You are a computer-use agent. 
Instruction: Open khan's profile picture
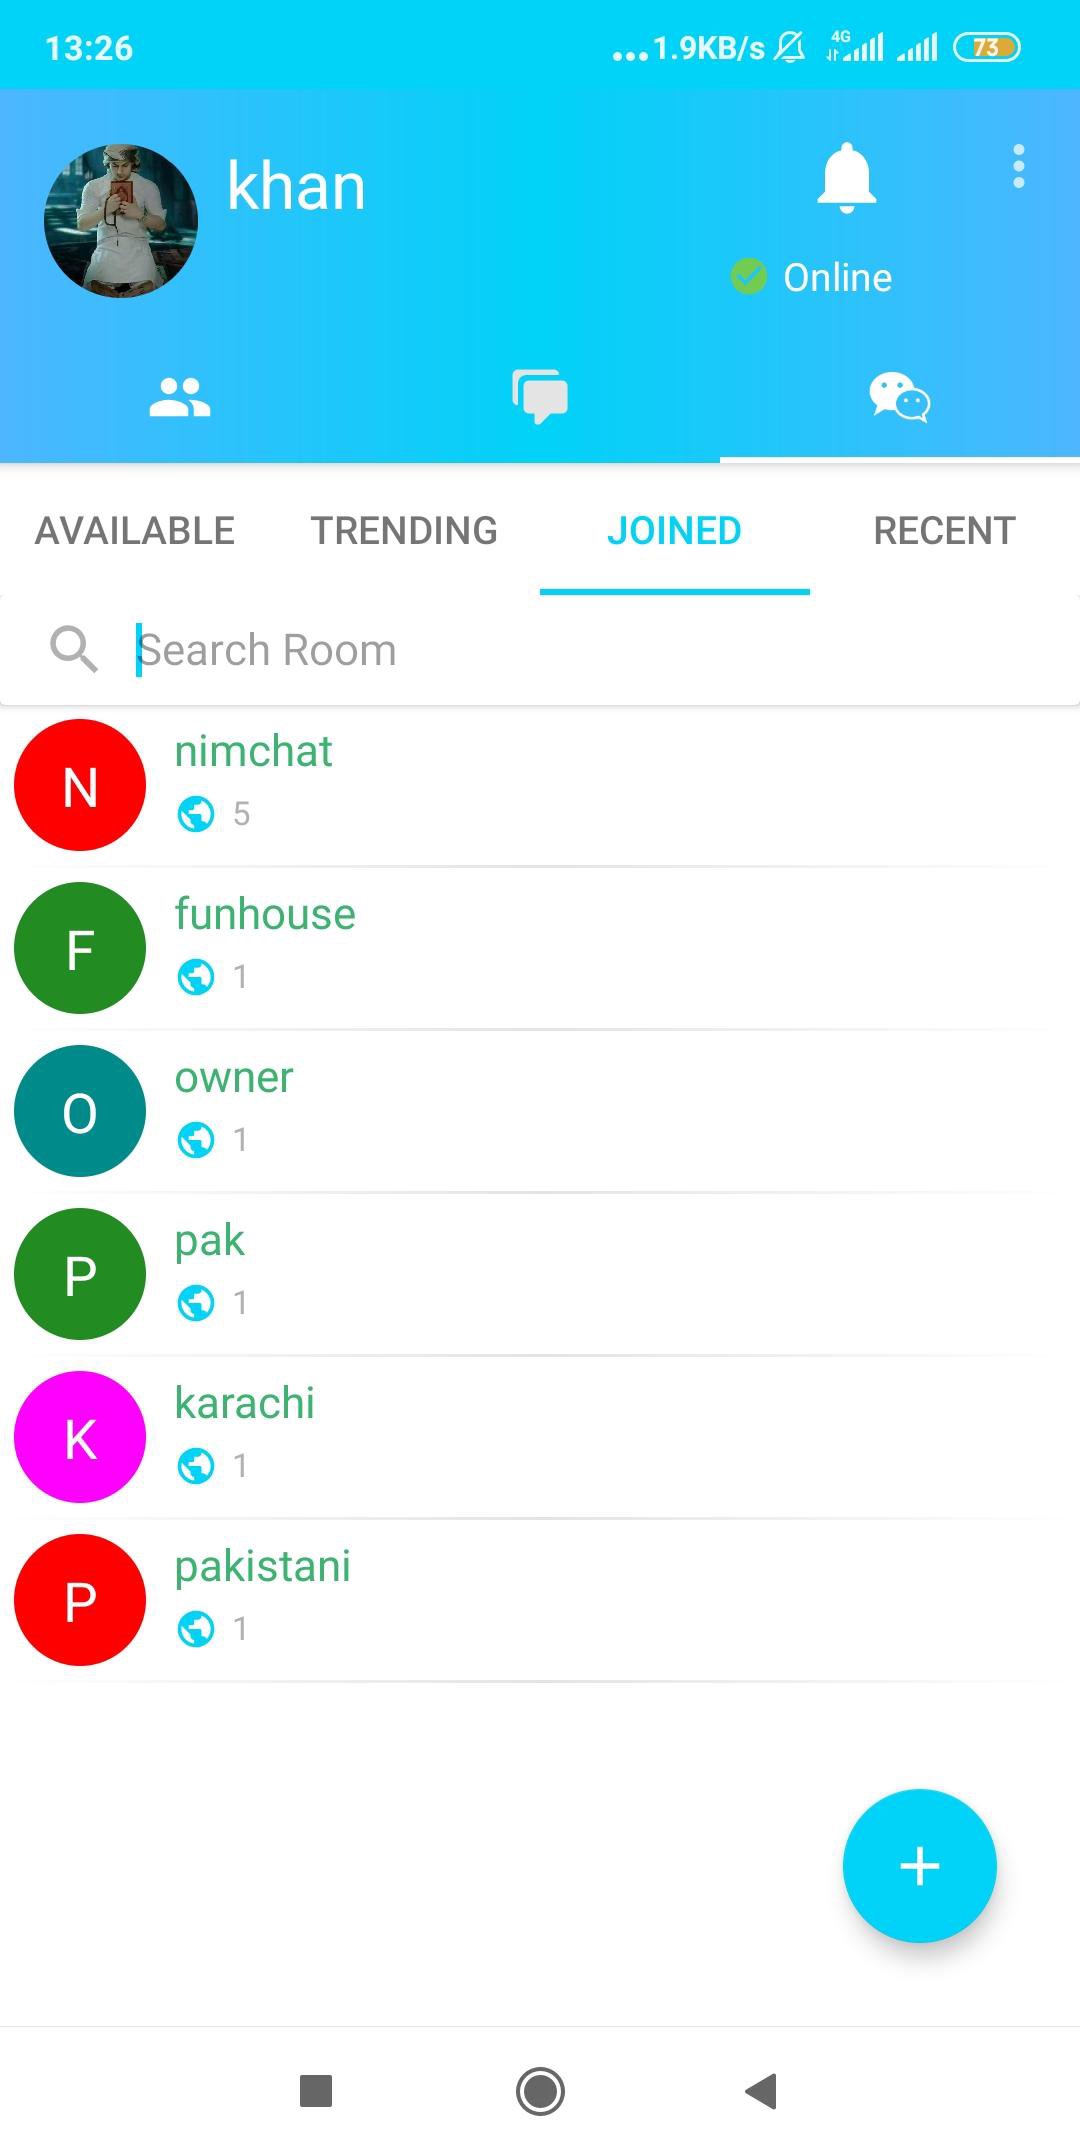121,221
